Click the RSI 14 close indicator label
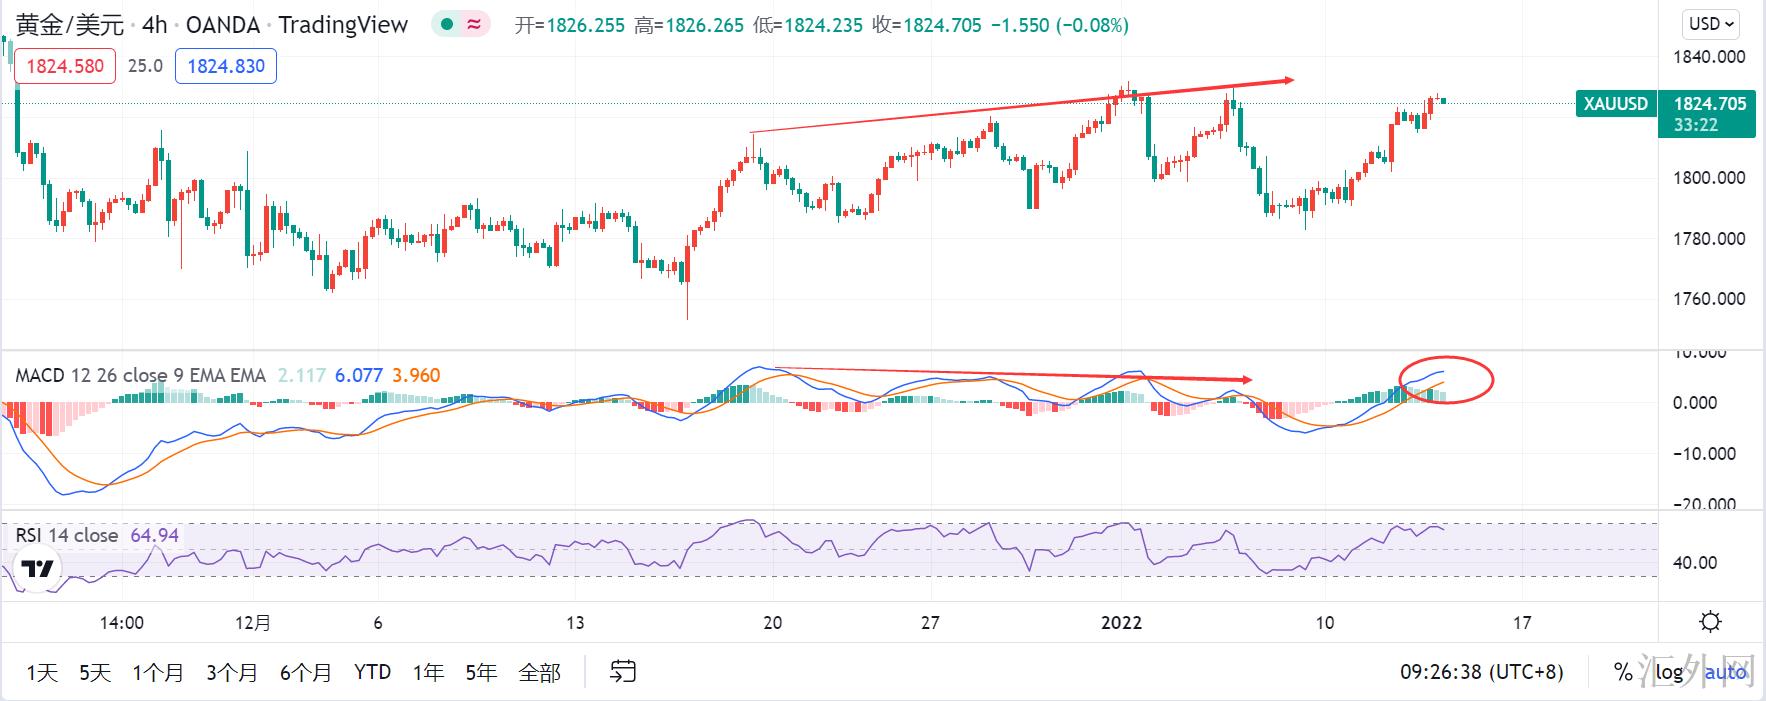1766x701 pixels. [x=67, y=535]
